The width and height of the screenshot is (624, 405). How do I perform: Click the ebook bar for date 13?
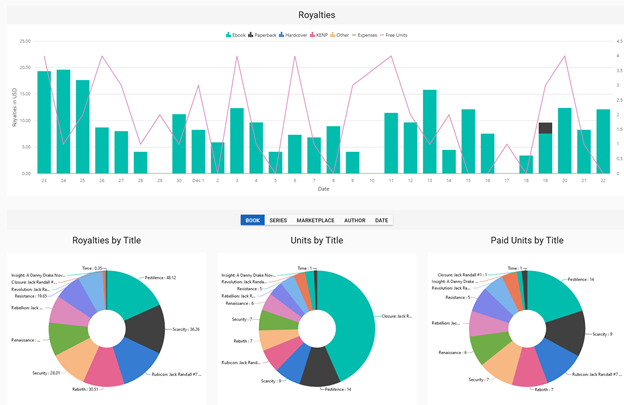pyautogui.click(x=429, y=132)
